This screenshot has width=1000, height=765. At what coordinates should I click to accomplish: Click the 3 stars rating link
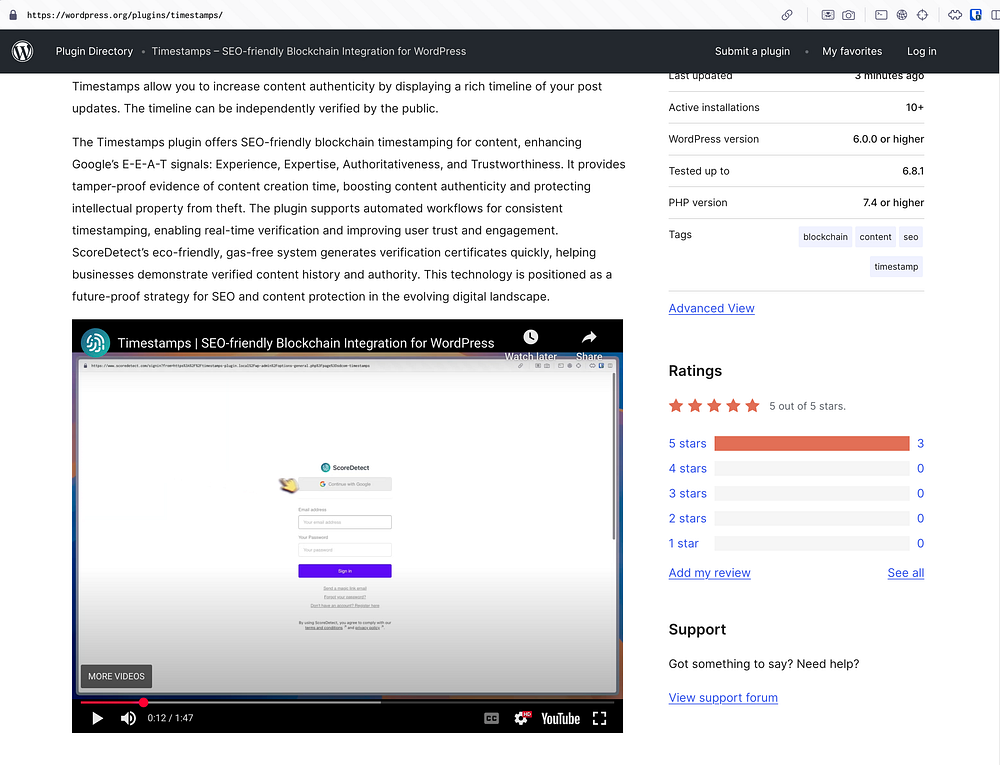click(688, 493)
